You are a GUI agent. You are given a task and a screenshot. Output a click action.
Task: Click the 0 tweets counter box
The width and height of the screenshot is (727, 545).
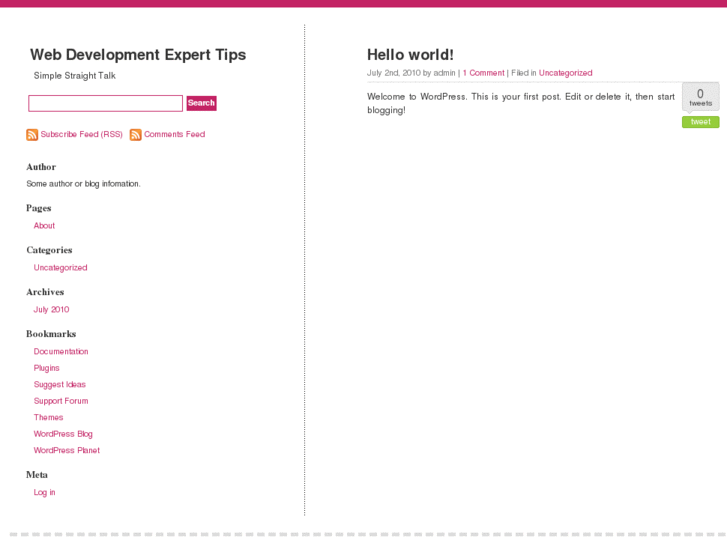tap(700, 97)
